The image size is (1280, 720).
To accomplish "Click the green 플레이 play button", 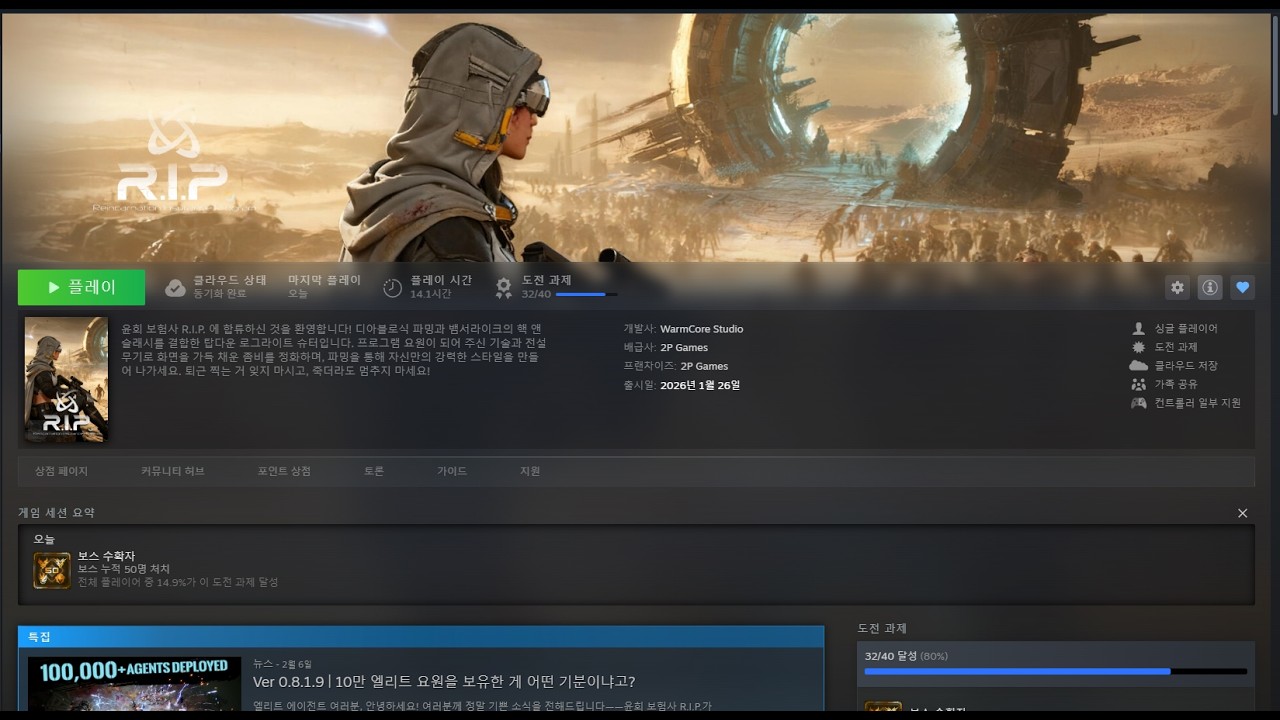I will pyautogui.click(x=81, y=287).
